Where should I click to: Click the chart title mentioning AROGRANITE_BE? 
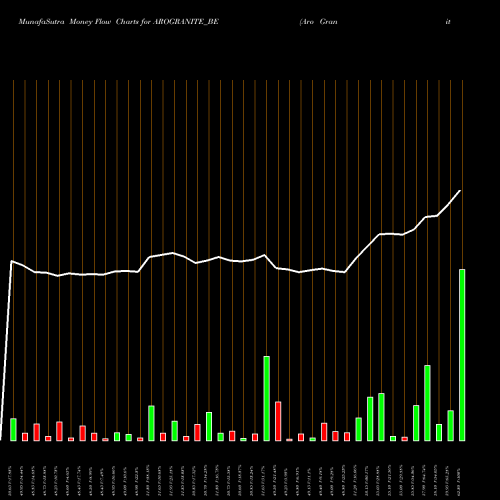click(119, 22)
